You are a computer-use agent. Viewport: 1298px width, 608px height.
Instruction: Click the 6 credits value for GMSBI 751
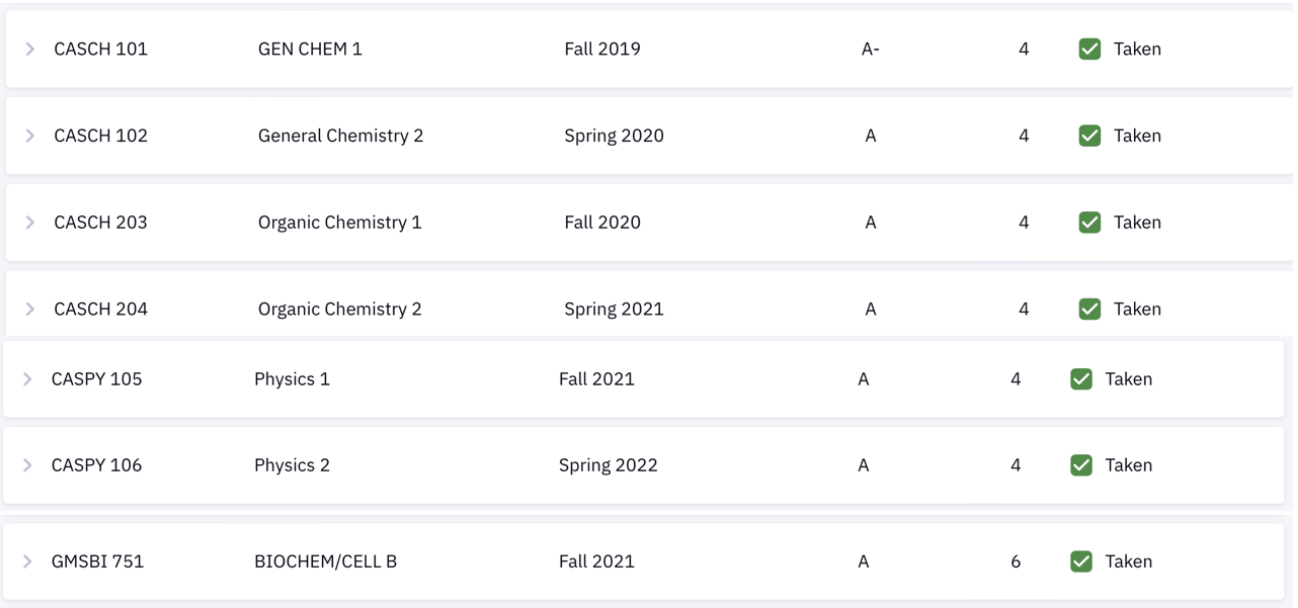point(1016,562)
